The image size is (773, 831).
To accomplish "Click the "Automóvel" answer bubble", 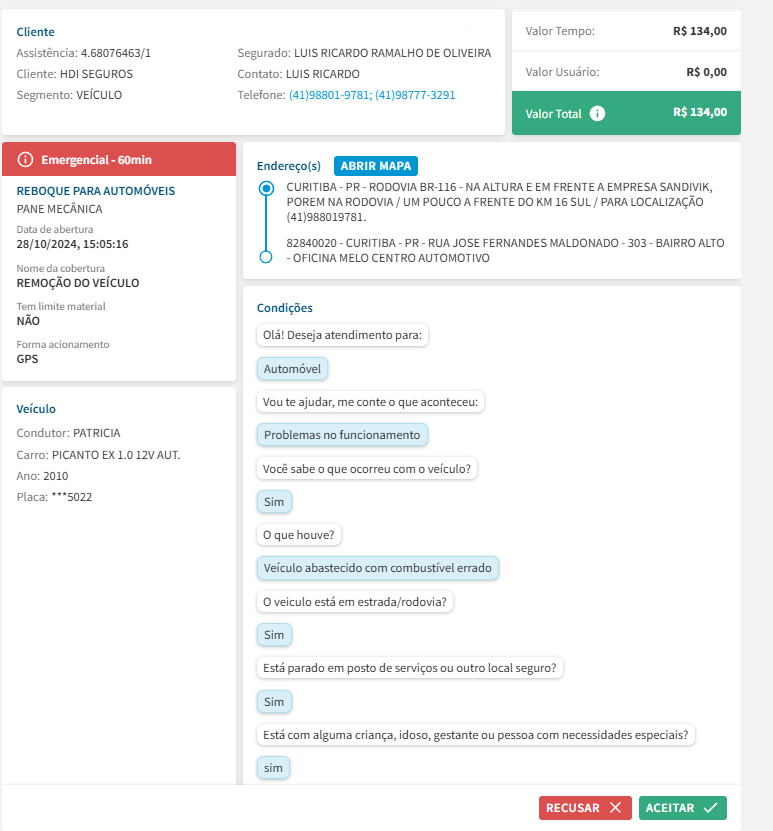I will (292, 369).
